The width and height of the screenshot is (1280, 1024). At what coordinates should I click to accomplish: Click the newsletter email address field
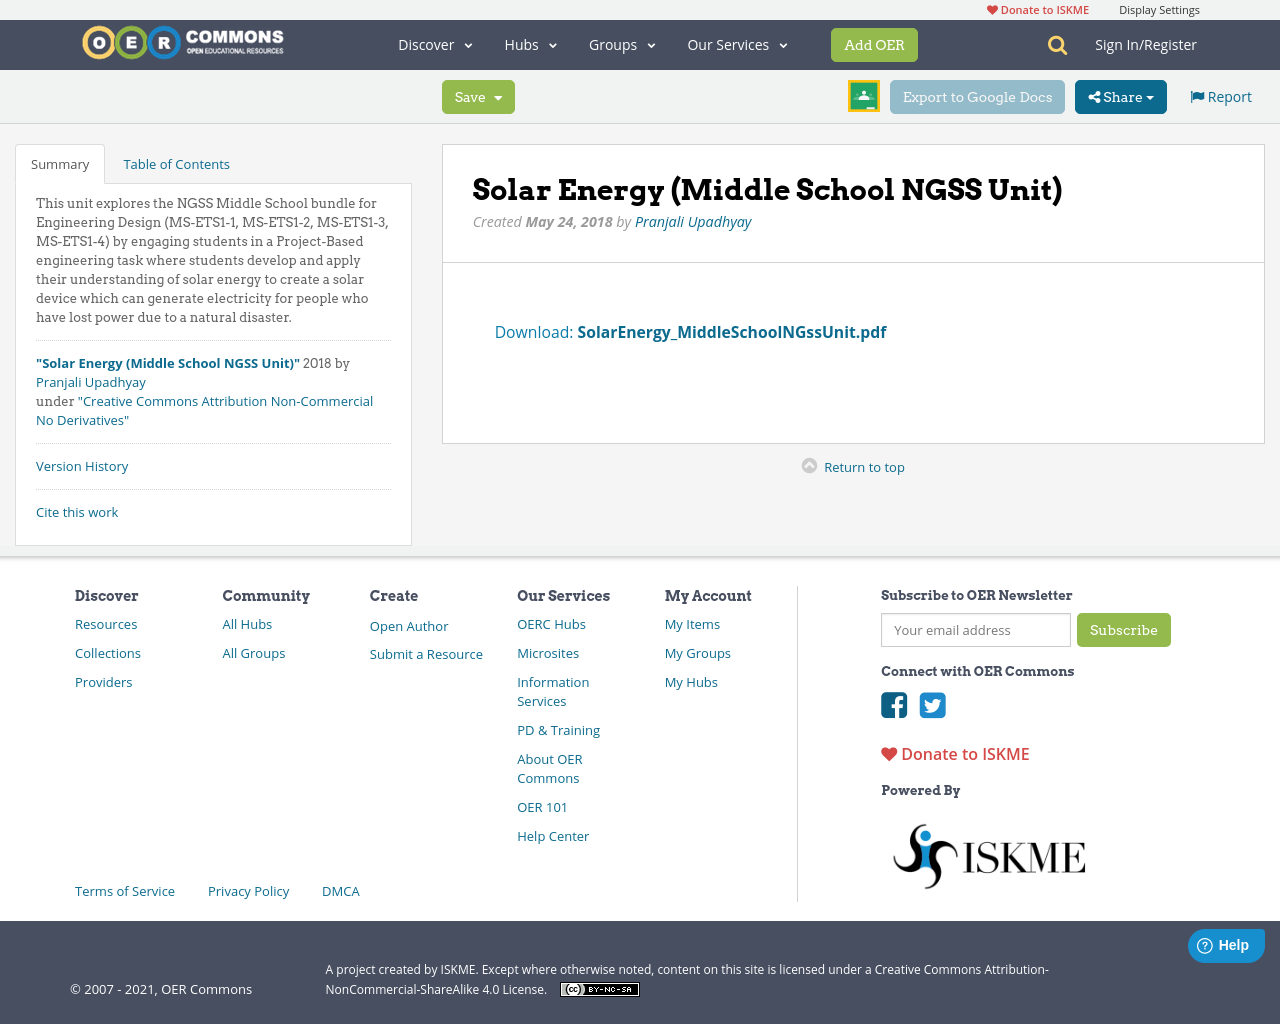(x=975, y=630)
